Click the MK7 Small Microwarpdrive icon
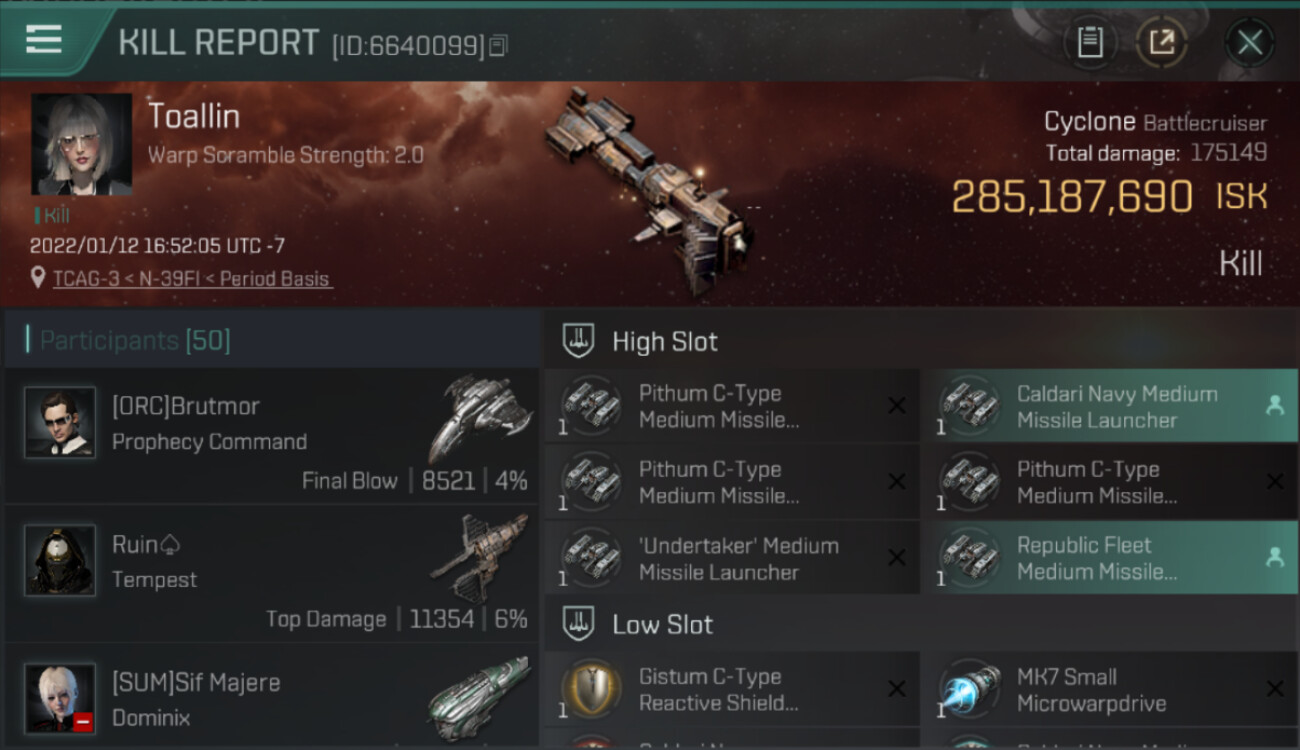The width and height of the screenshot is (1300, 750). click(969, 689)
